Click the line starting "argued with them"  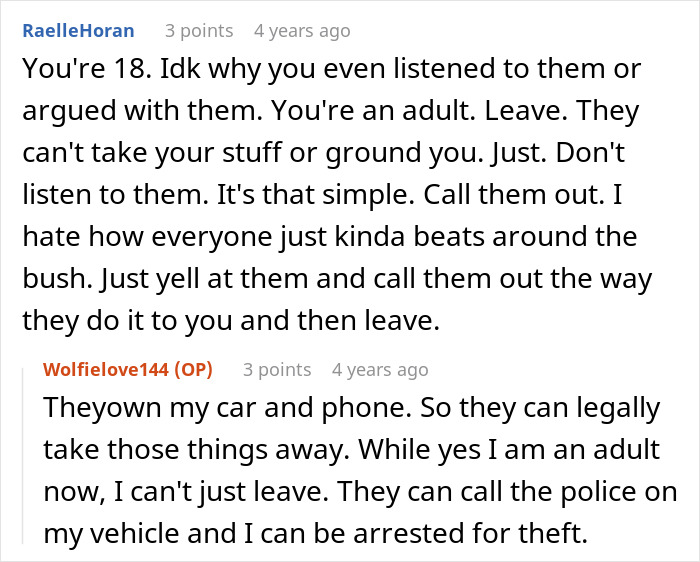pos(330,113)
